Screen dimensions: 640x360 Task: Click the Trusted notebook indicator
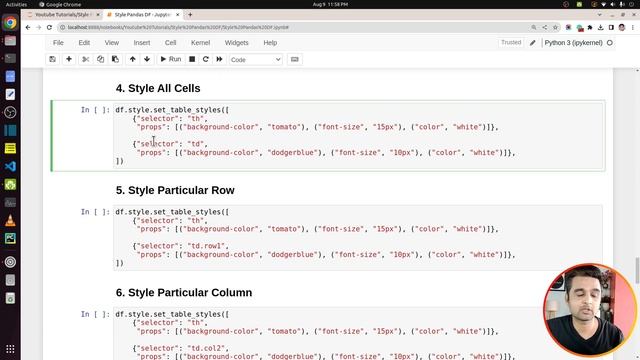(x=511, y=42)
